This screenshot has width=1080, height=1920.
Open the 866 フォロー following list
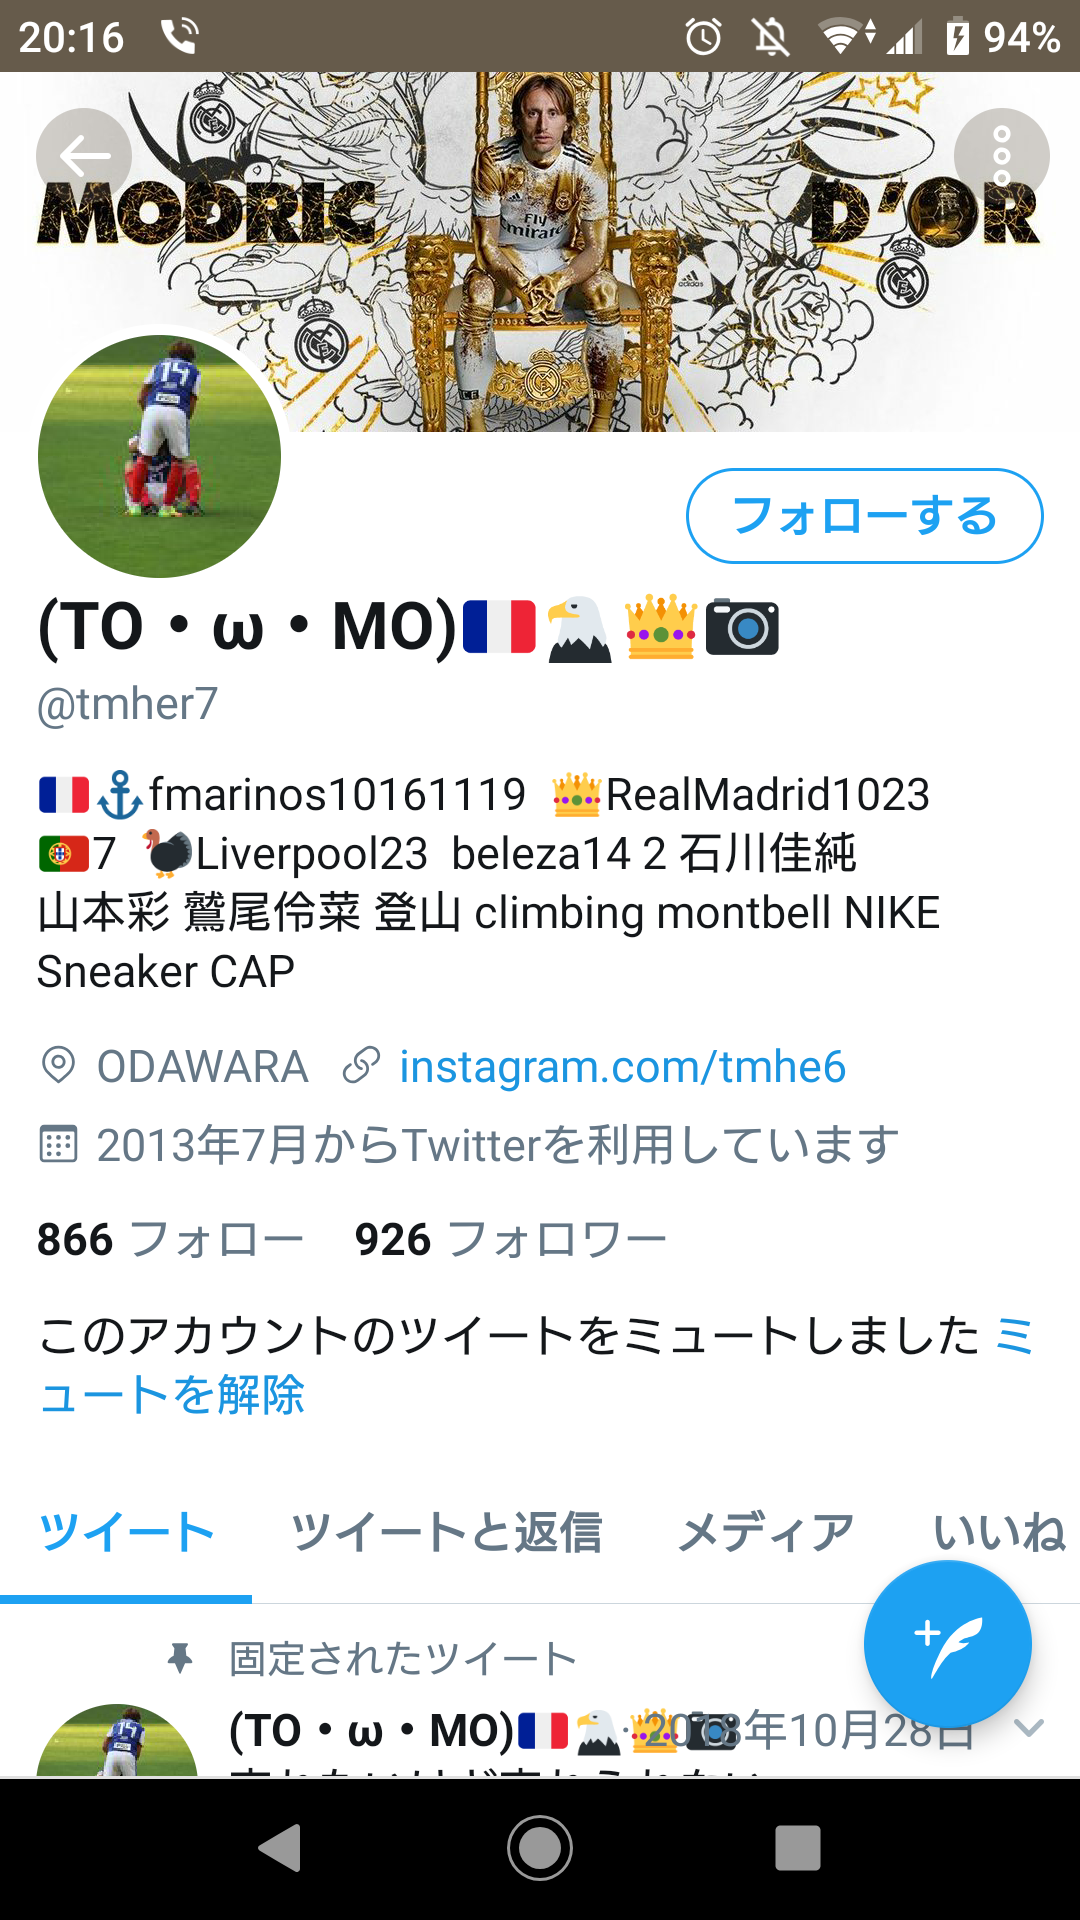click(x=171, y=1240)
